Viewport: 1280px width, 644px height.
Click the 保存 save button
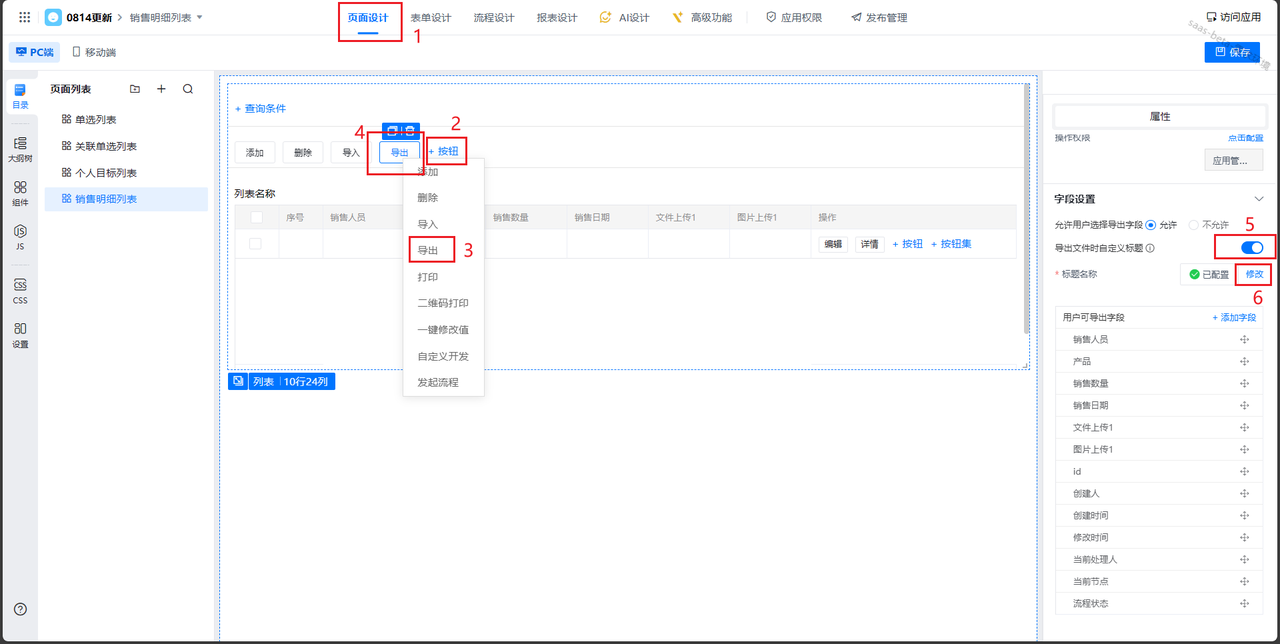(x=1232, y=52)
